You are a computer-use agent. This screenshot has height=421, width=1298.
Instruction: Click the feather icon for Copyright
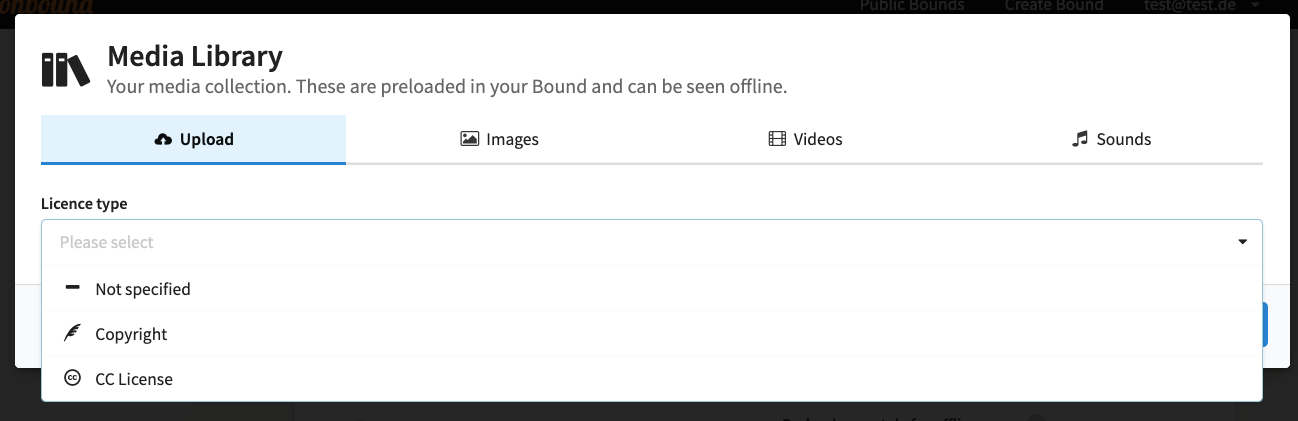click(x=72, y=334)
